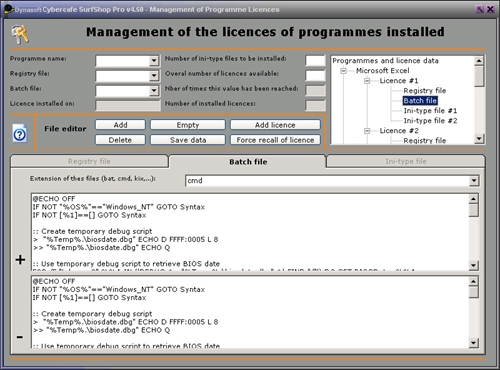Open the Batch file dropdown in form
Screen dimensions: 500x370
(x=153, y=91)
